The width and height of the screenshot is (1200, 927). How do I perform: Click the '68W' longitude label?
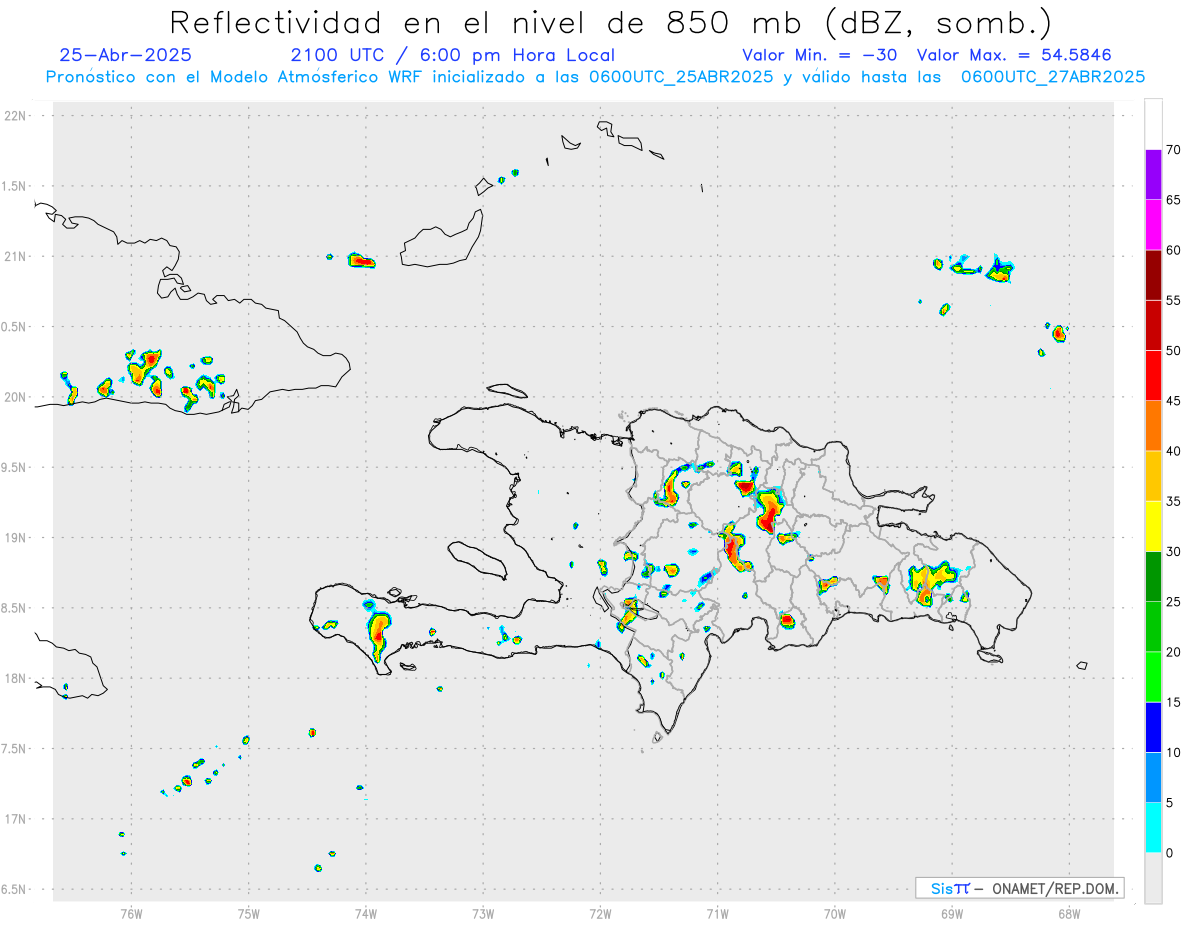click(x=1069, y=913)
